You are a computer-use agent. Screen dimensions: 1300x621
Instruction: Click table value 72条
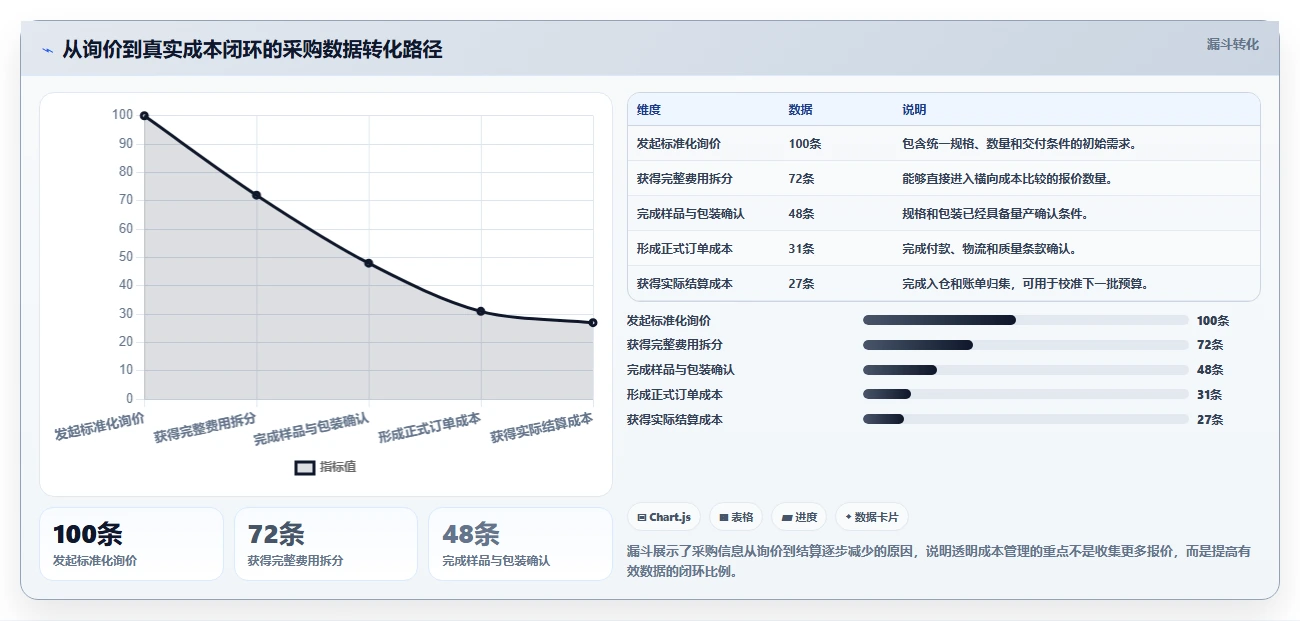tap(802, 179)
